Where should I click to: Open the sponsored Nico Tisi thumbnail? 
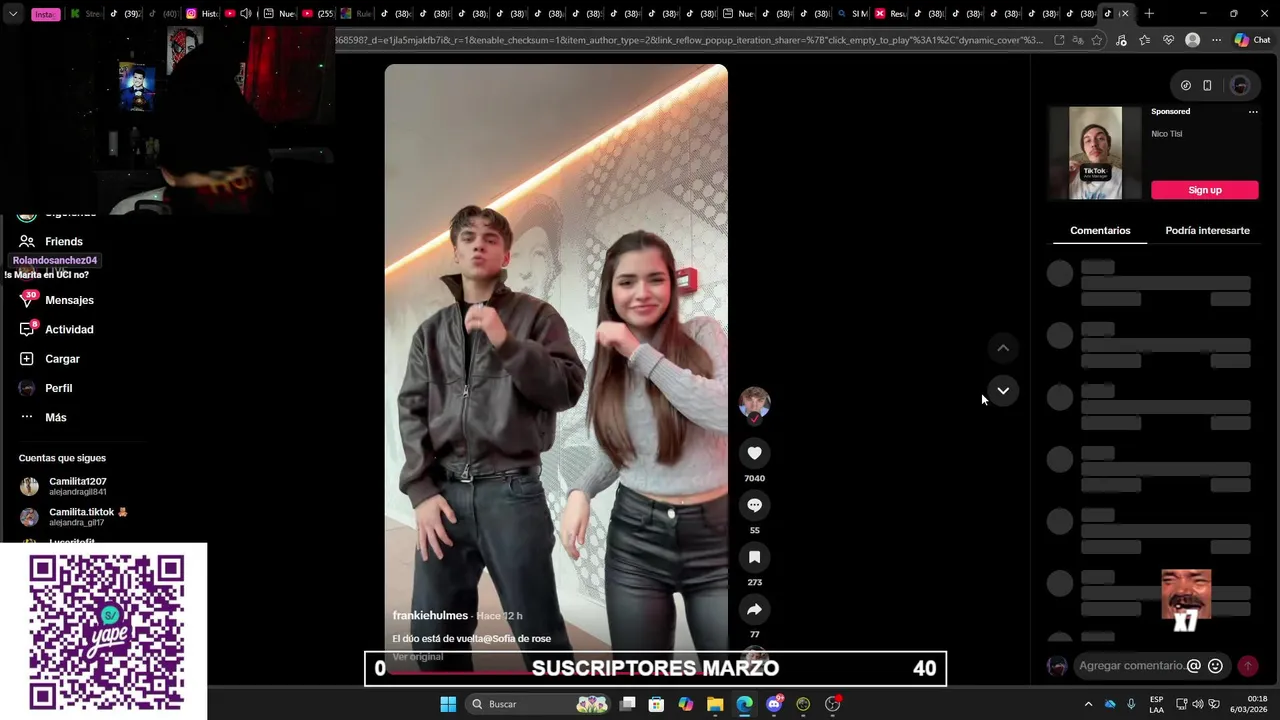point(1095,153)
